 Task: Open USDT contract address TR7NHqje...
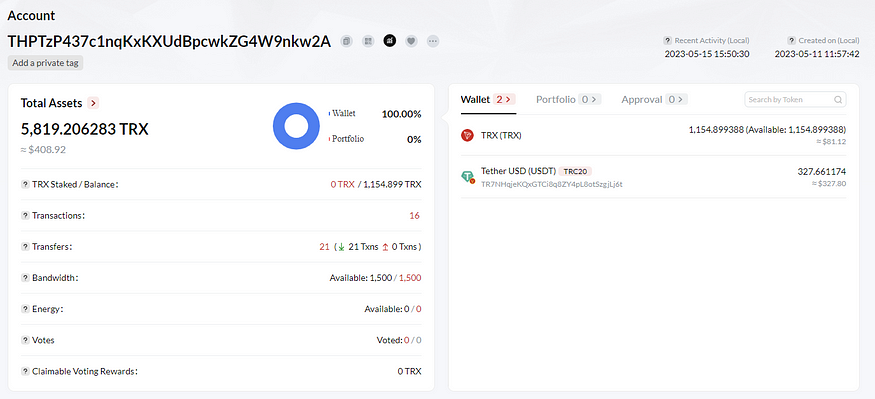point(551,184)
